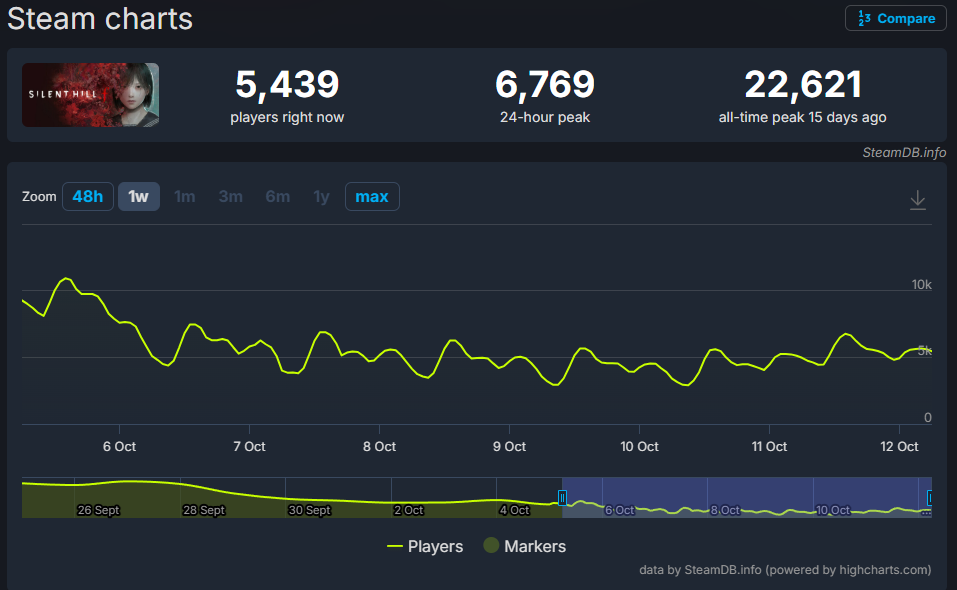Open the data by SteamDB.info highcharts credit
The image size is (957, 590).
(x=785, y=570)
